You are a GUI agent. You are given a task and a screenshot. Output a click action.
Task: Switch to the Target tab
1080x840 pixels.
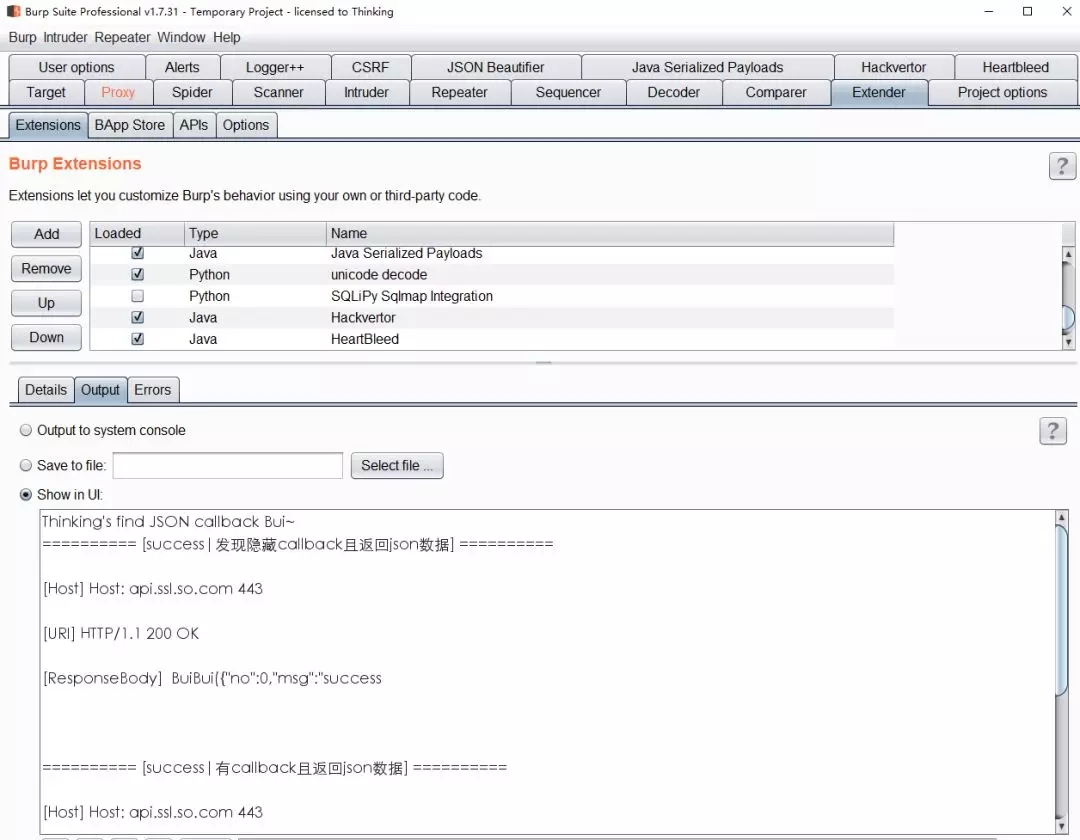pos(46,92)
